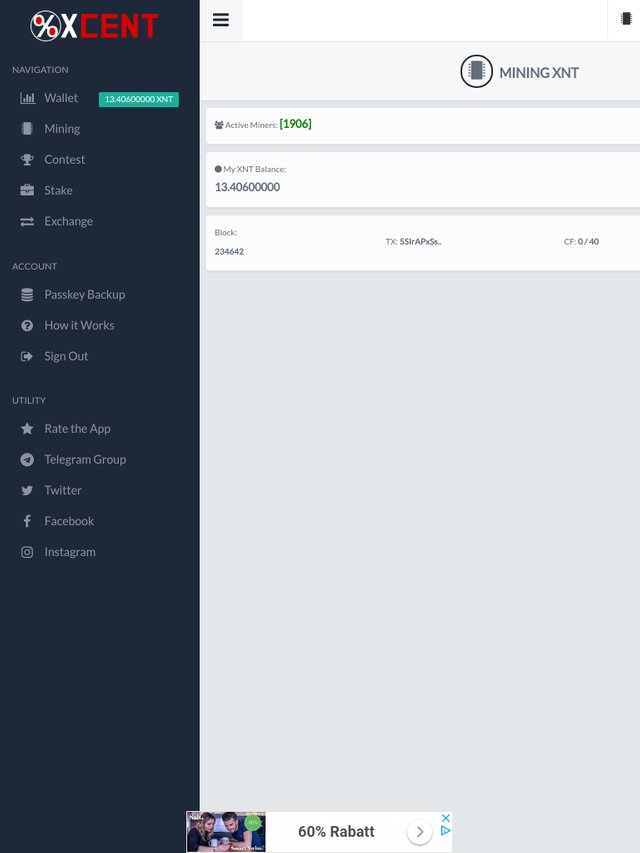
Task: Click the Exchange arrows icon
Action: (x=27, y=221)
